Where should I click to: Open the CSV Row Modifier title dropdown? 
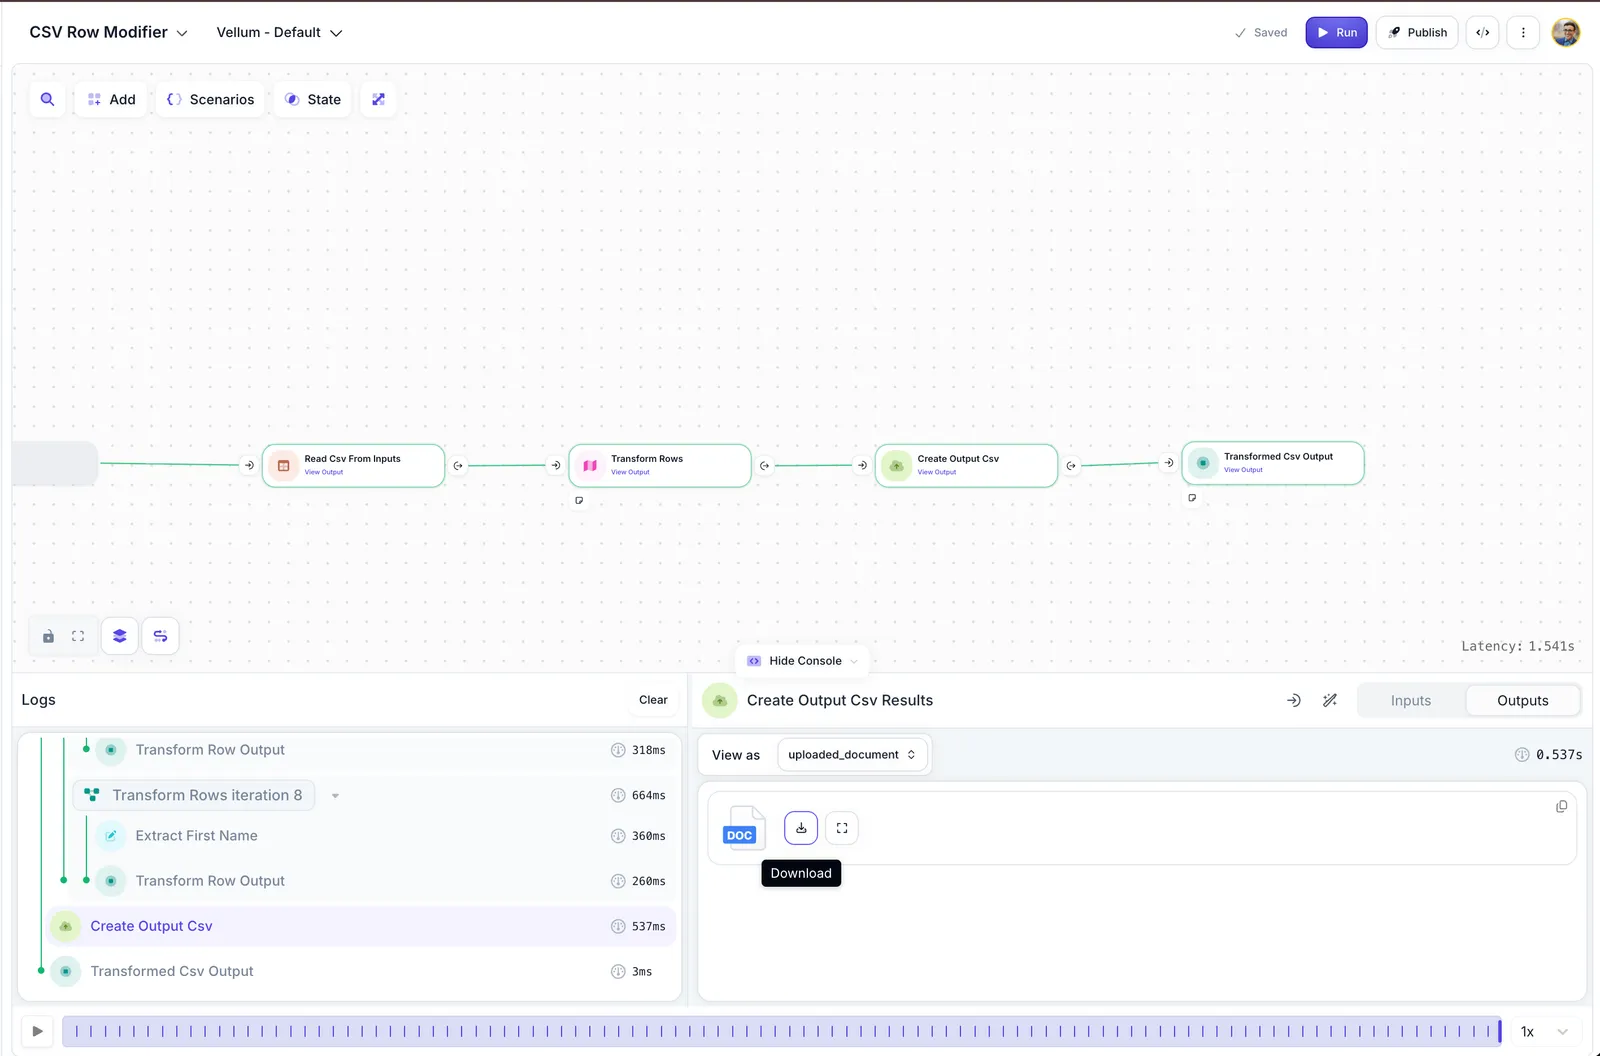click(x=108, y=32)
